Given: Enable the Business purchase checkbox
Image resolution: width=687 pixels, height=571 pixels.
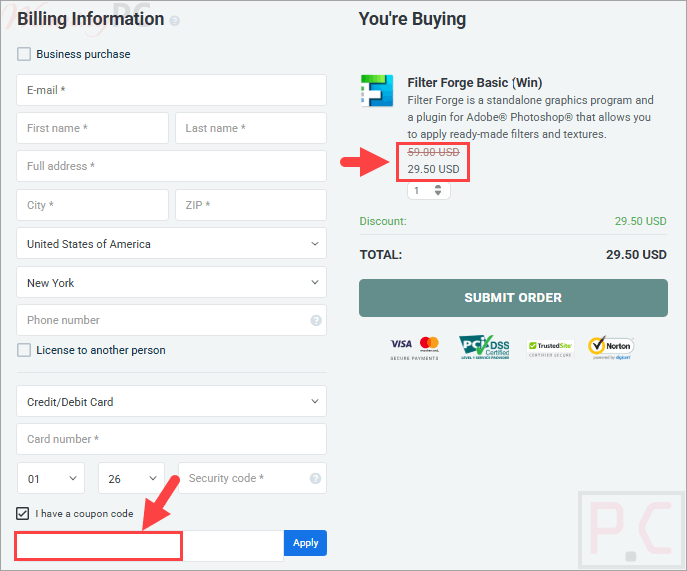Looking at the screenshot, I should [24, 54].
